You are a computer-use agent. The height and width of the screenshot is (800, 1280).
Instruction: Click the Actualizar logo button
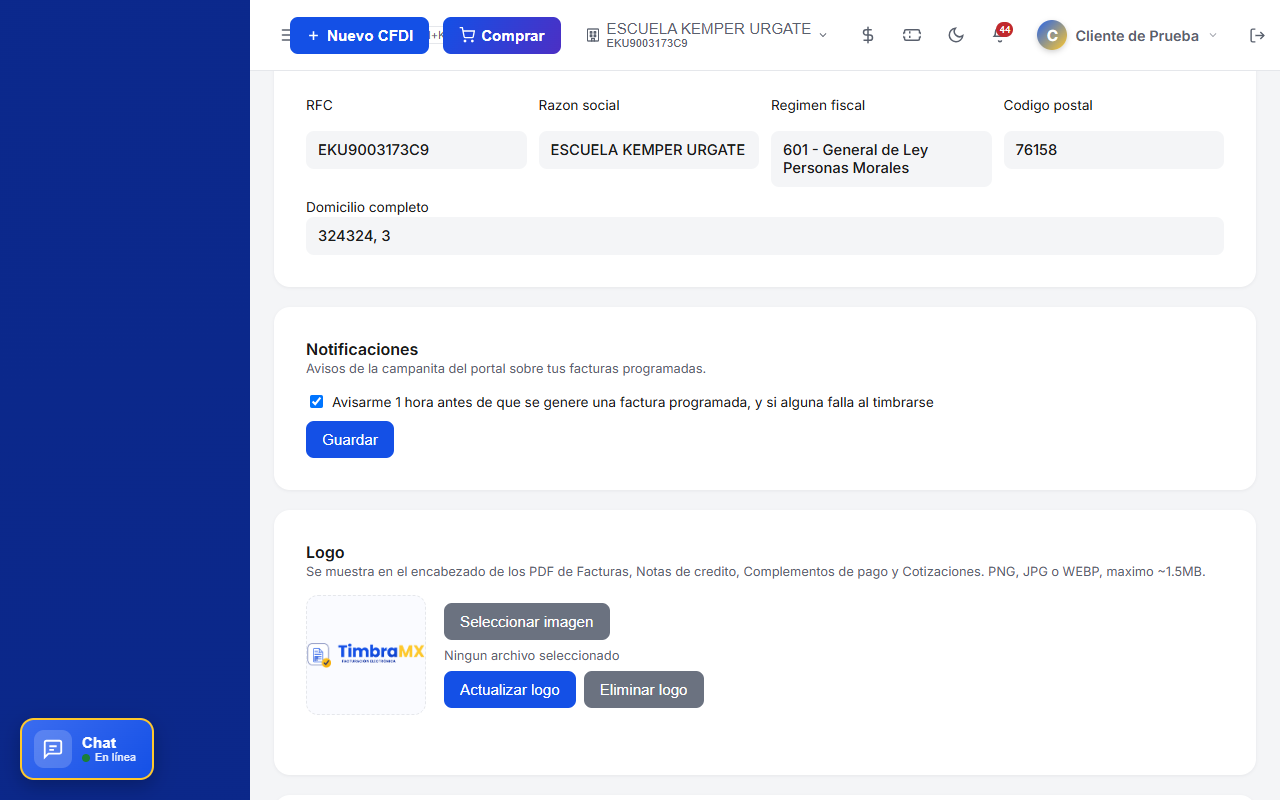click(x=510, y=690)
